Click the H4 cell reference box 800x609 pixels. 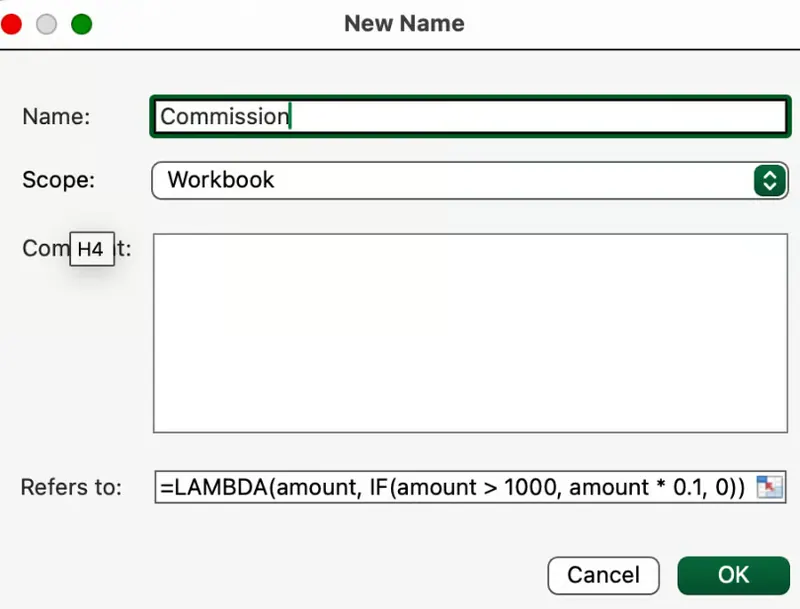(92, 249)
